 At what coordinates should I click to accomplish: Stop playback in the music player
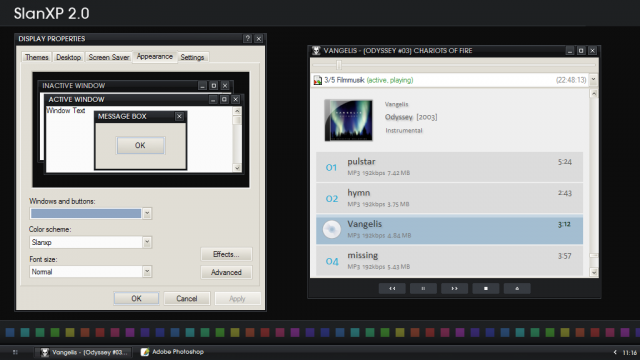tap(486, 289)
